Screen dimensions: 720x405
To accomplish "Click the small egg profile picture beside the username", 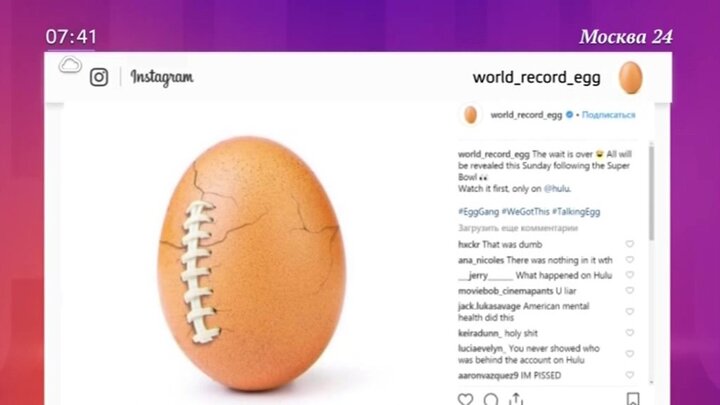I will [x=471, y=115].
